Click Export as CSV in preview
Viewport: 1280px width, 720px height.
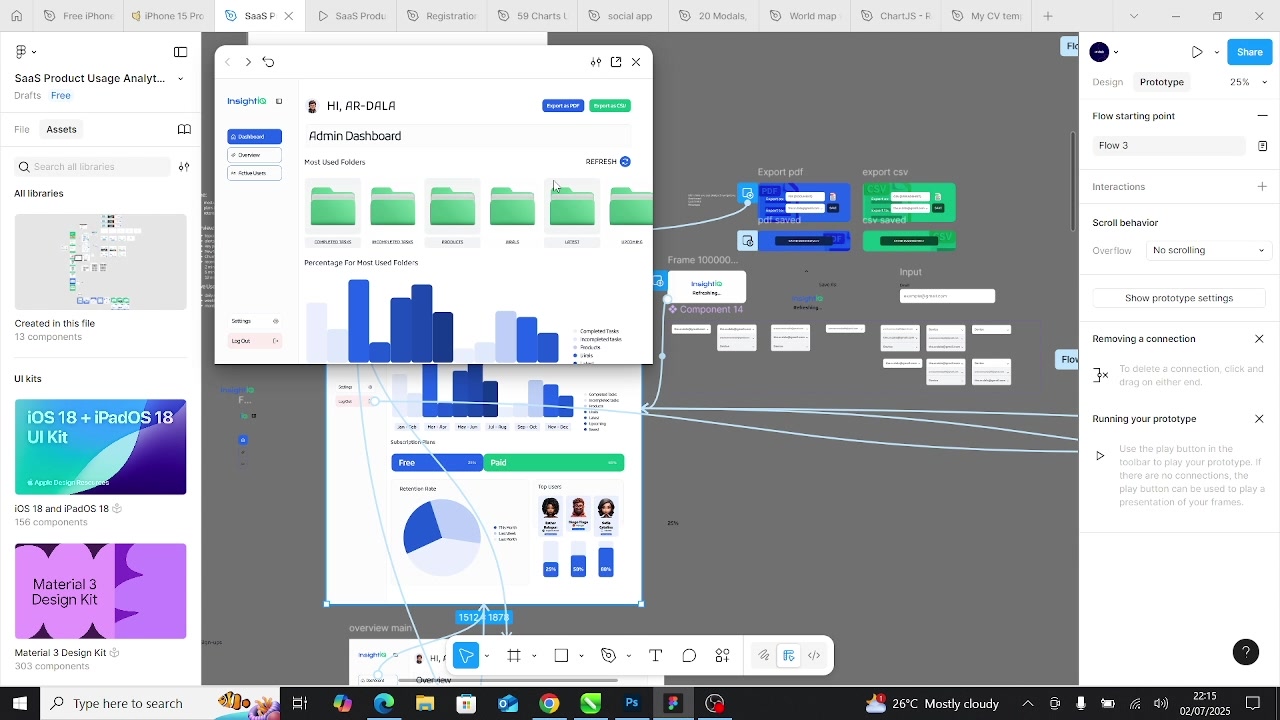pyautogui.click(x=610, y=106)
